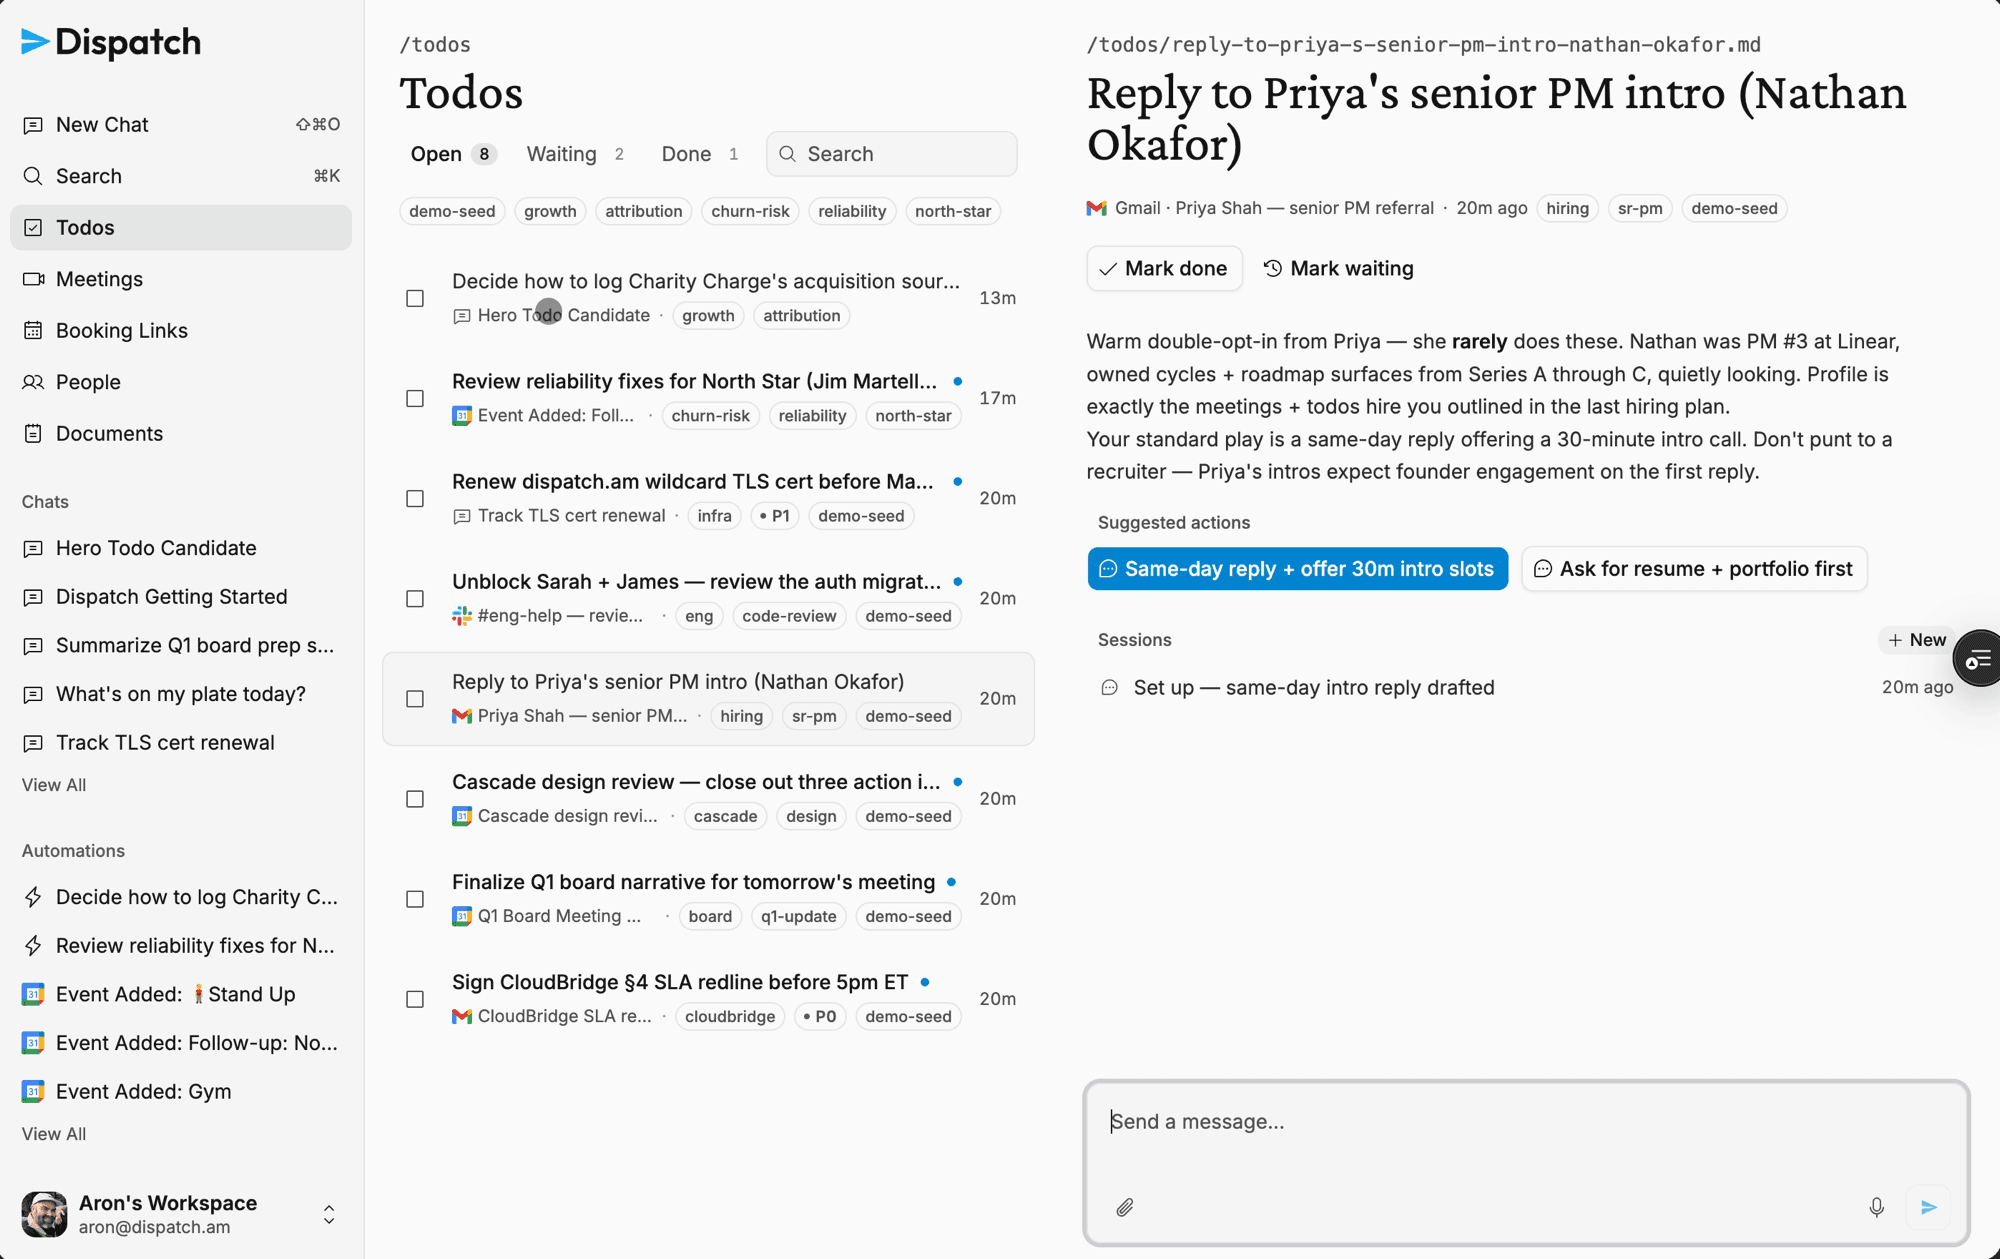Open the People page
The height and width of the screenshot is (1259, 2000).
click(x=181, y=382)
